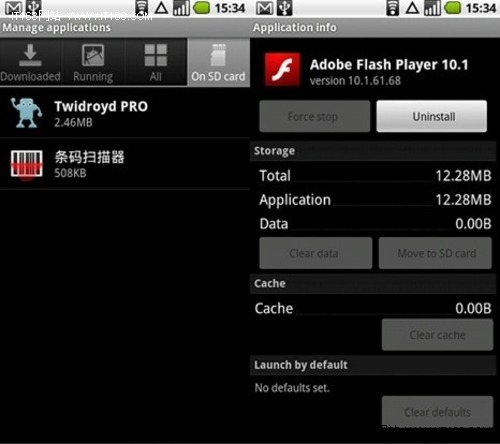The image size is (500, 444).
Task: Click the Manage applications title bar
Action: pos(125,27)
